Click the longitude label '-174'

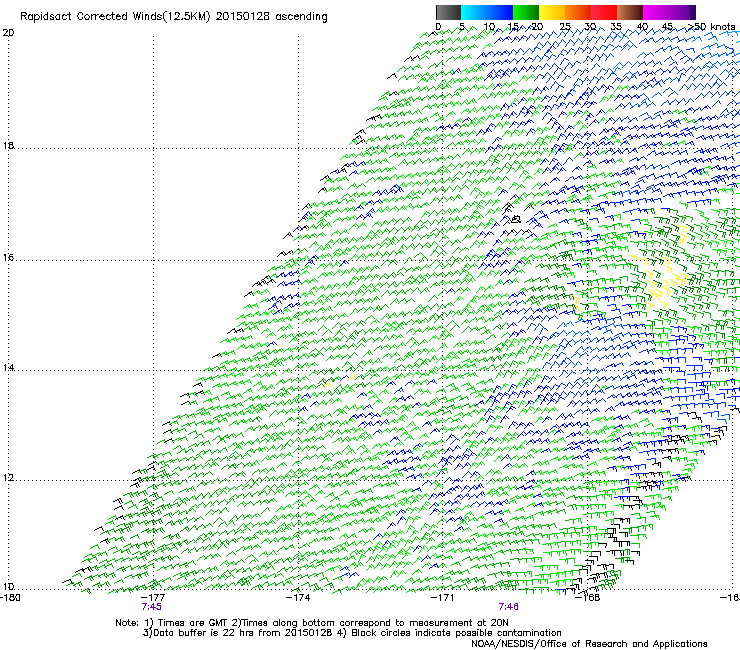coord(298,598)
